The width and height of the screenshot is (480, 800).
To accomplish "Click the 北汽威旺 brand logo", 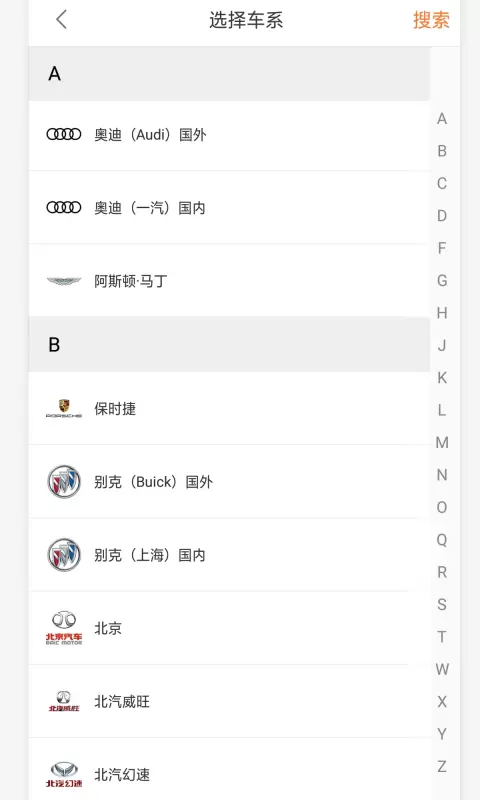I will (x=64, y=701).
